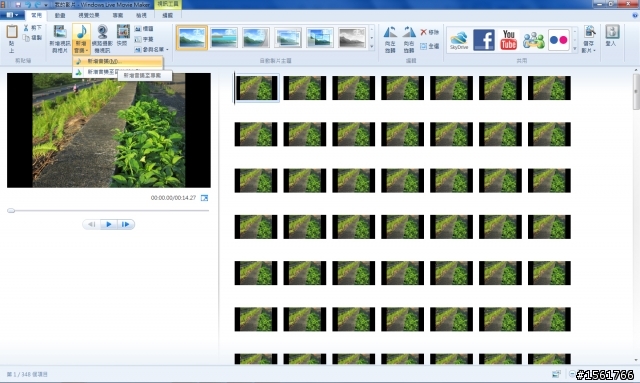Screen dimensions: 640x383
Task: Rotate the clip left (向左旋轉)
Action: (390, 39)
